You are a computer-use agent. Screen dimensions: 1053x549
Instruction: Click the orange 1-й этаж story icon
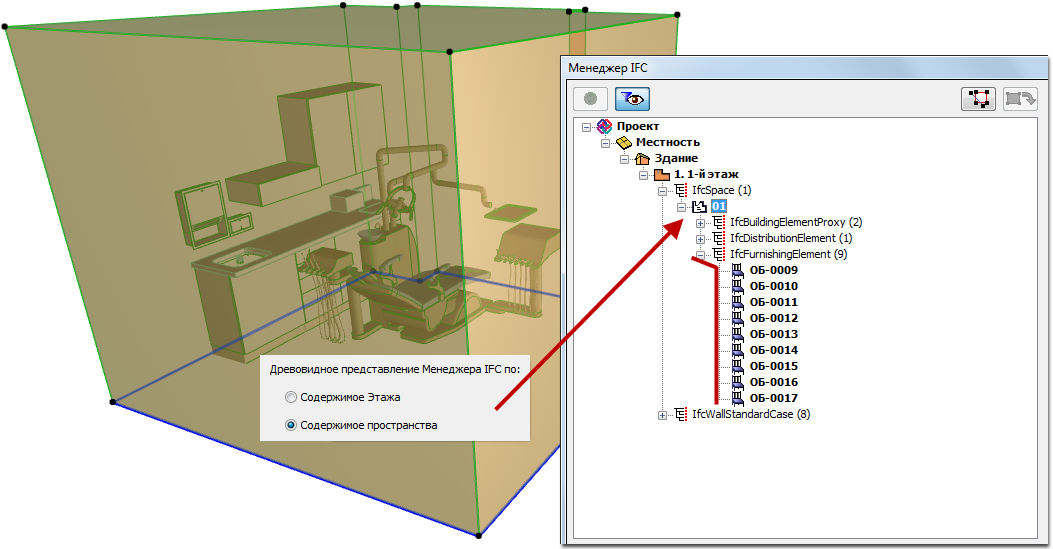coord(662,174)
